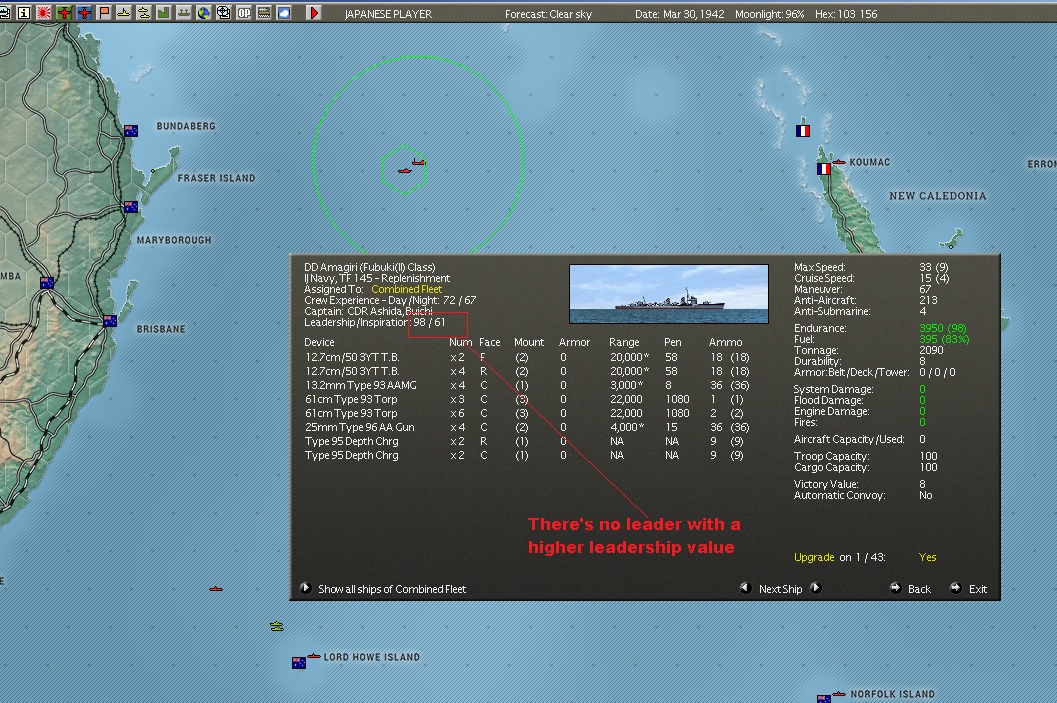Go to next ship with right arrow
The height and width of the screenshot is (703, 1057).
point(816,588)
